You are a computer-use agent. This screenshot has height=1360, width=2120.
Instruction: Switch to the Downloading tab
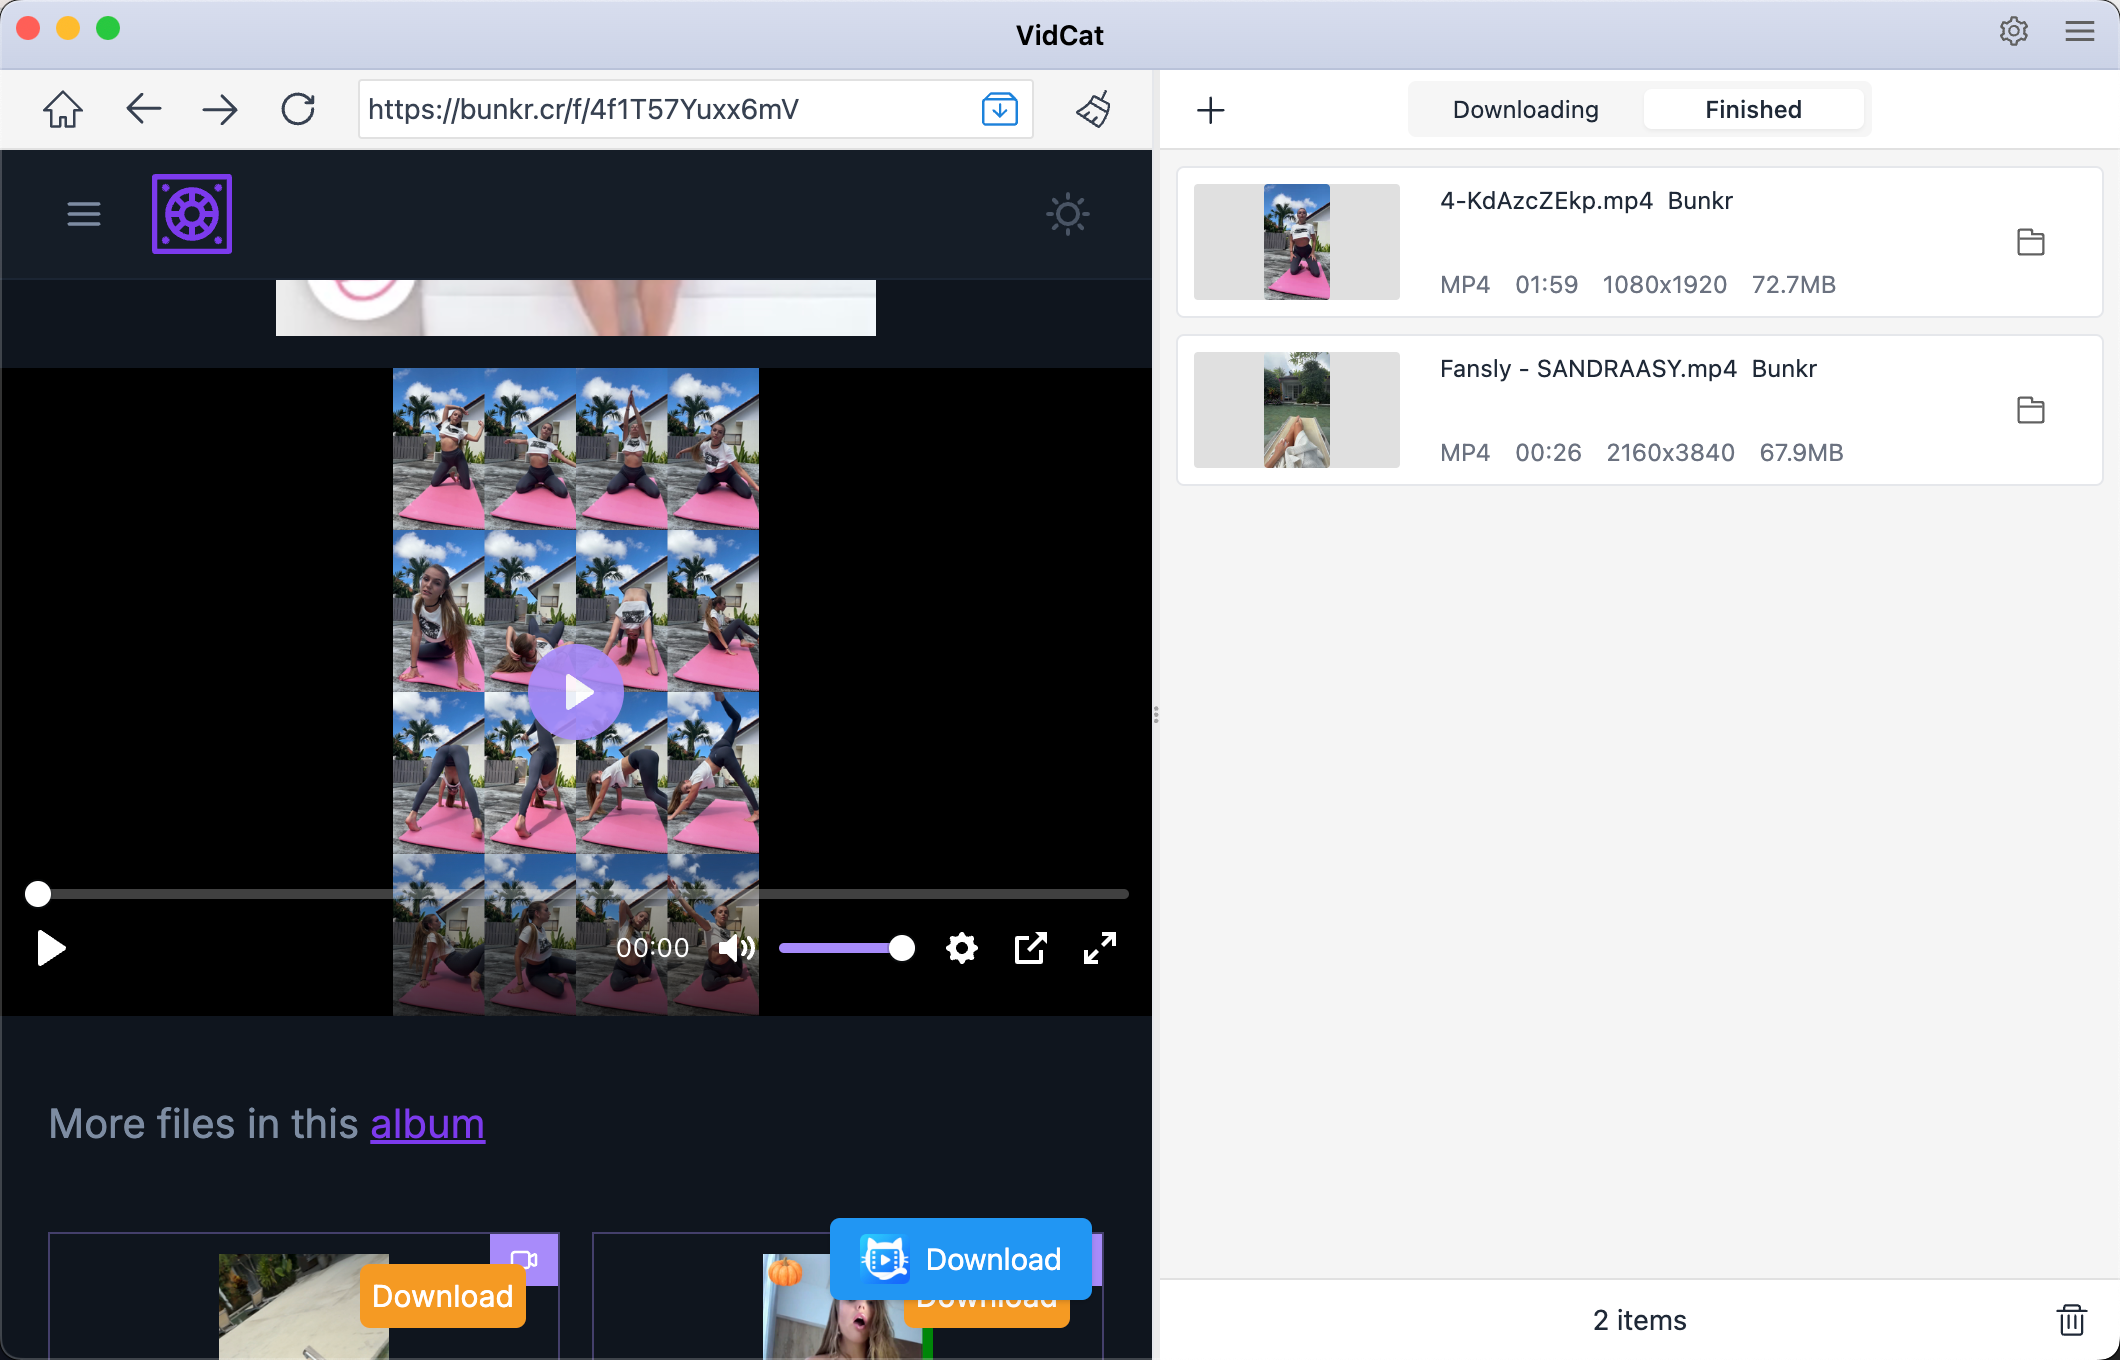click(x=1526, y=109)
